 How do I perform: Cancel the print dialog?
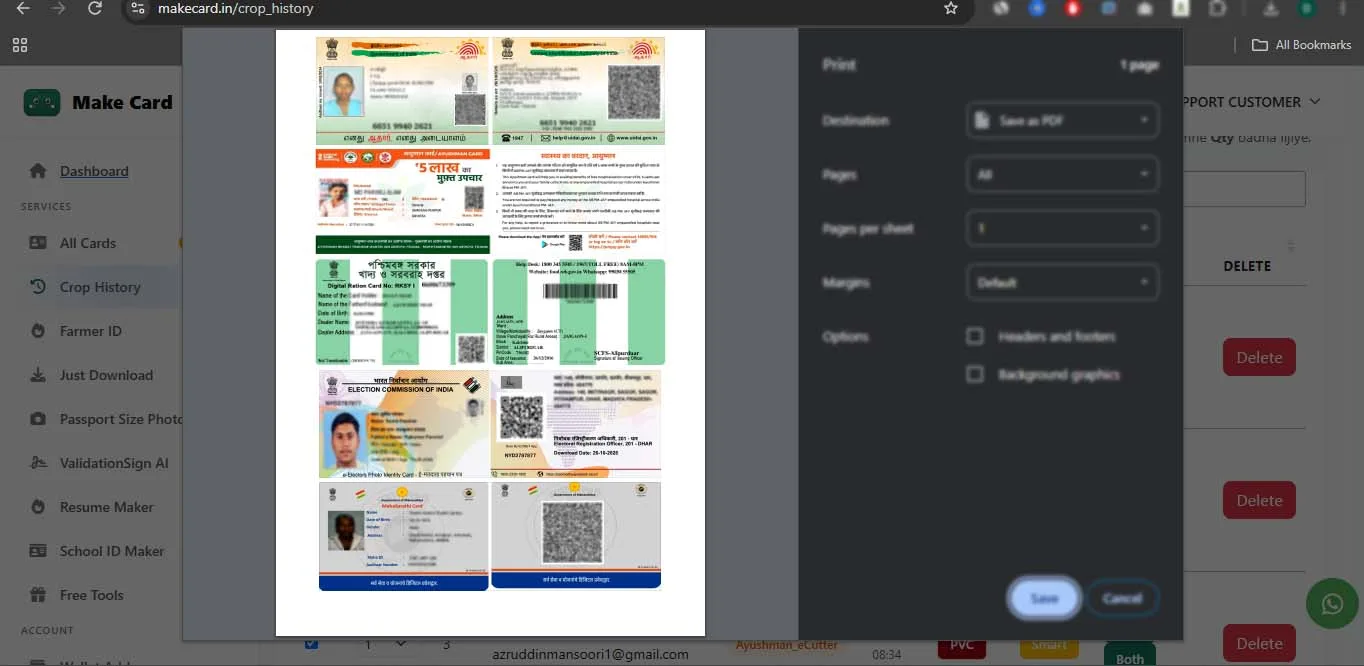(1122, 598)
